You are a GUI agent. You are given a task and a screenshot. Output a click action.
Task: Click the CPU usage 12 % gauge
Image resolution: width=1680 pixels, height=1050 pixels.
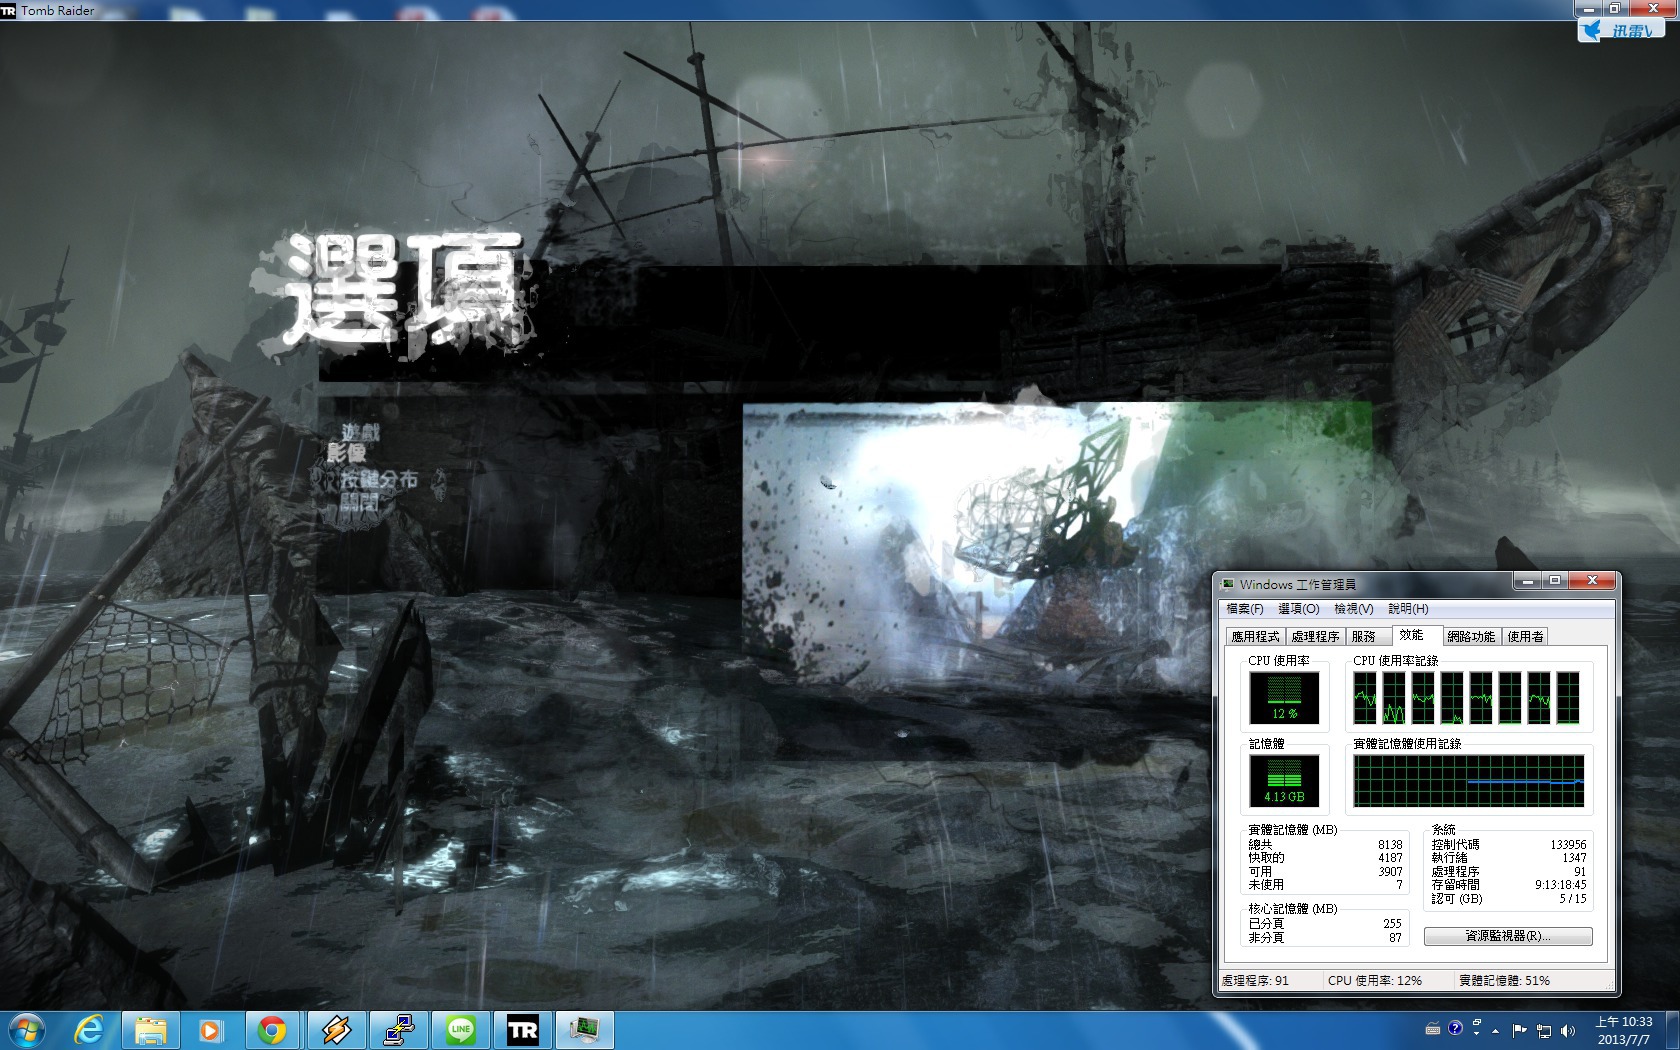pos(1285,698)
